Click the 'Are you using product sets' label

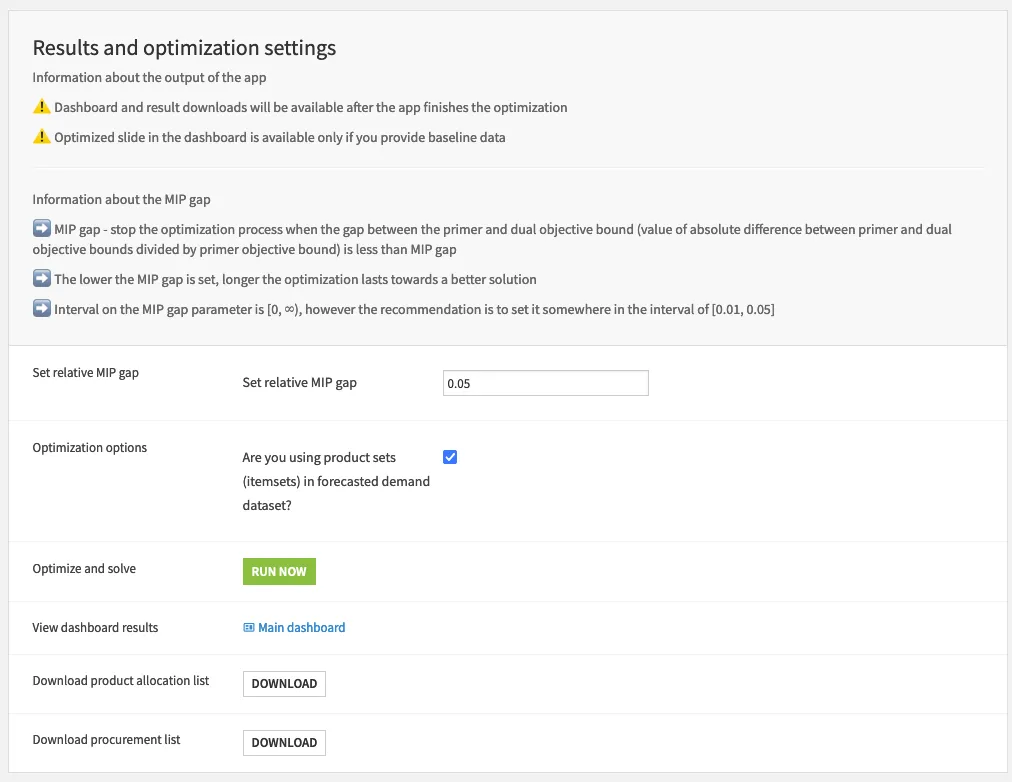(335, 481)
